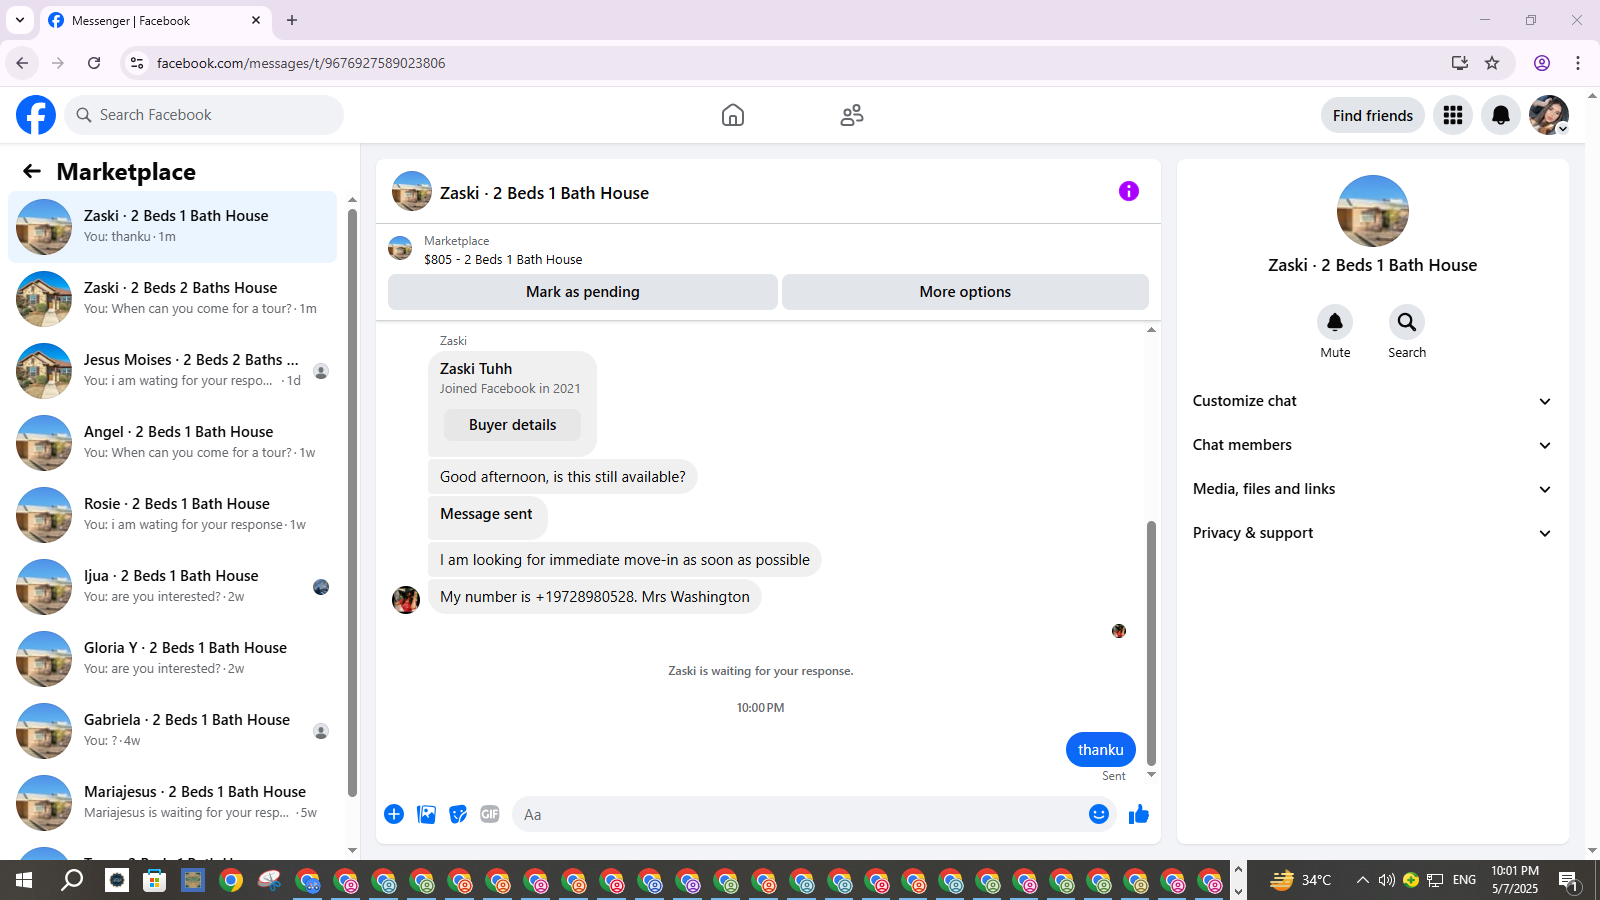
Task: Click house listing thumbnail in right panel
Action: click(x=1373, y=211)
